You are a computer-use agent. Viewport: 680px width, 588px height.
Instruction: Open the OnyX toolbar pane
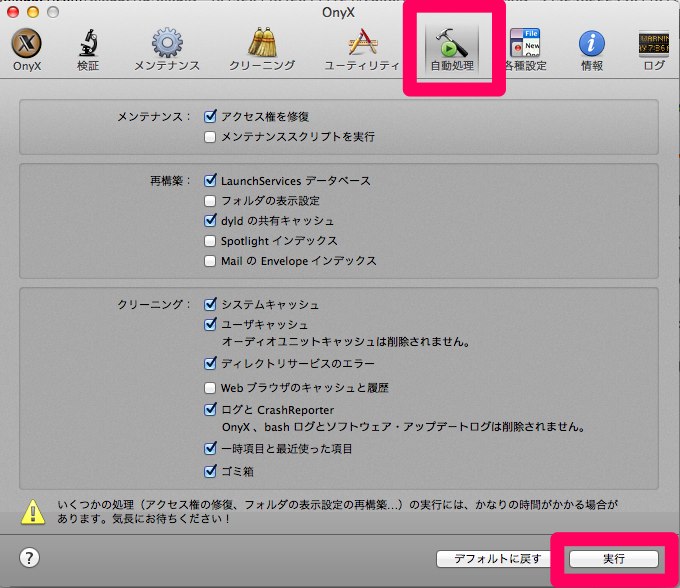click(x=26, y=49)
